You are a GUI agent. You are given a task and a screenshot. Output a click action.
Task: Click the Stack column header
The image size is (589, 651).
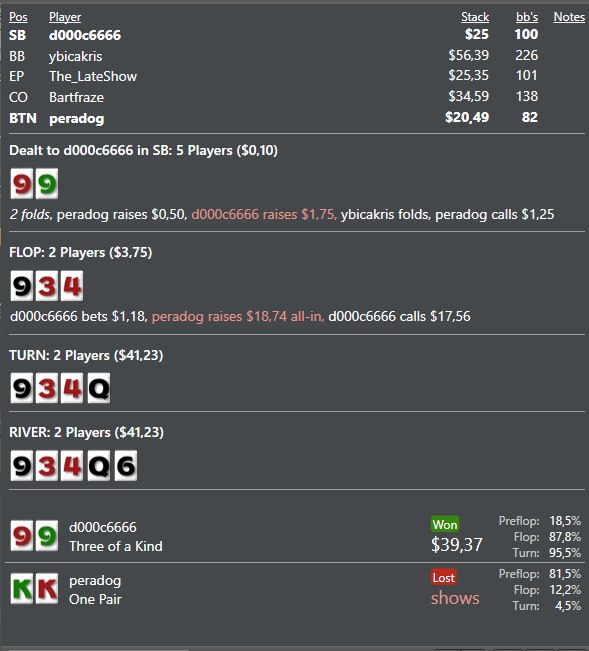tap(475, 17)
